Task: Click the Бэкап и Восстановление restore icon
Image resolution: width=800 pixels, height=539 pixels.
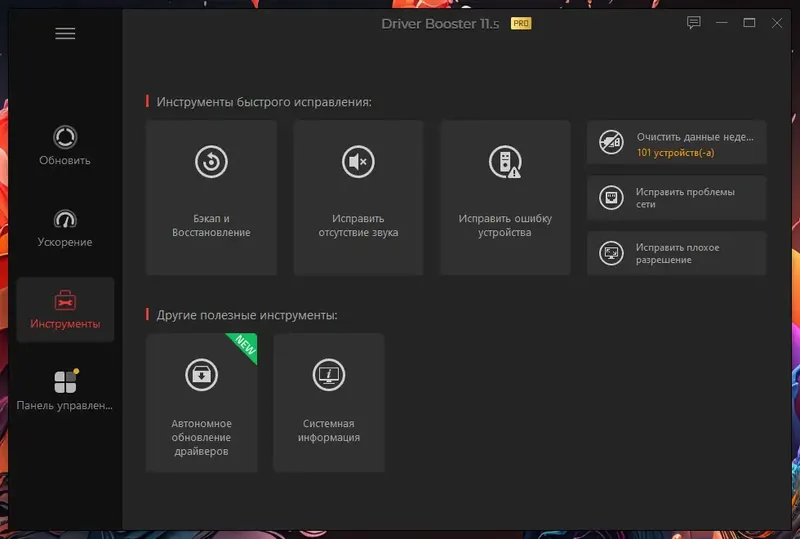Action: (211, 162)
